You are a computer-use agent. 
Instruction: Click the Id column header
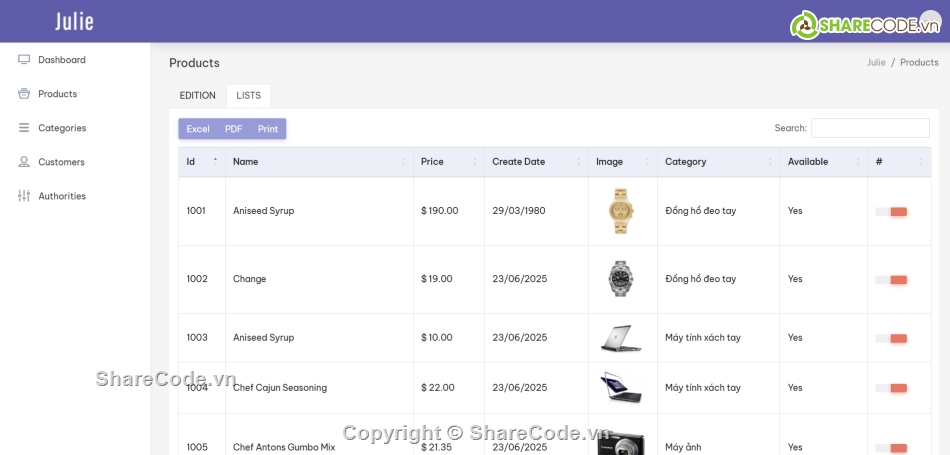tap(202, 162)
